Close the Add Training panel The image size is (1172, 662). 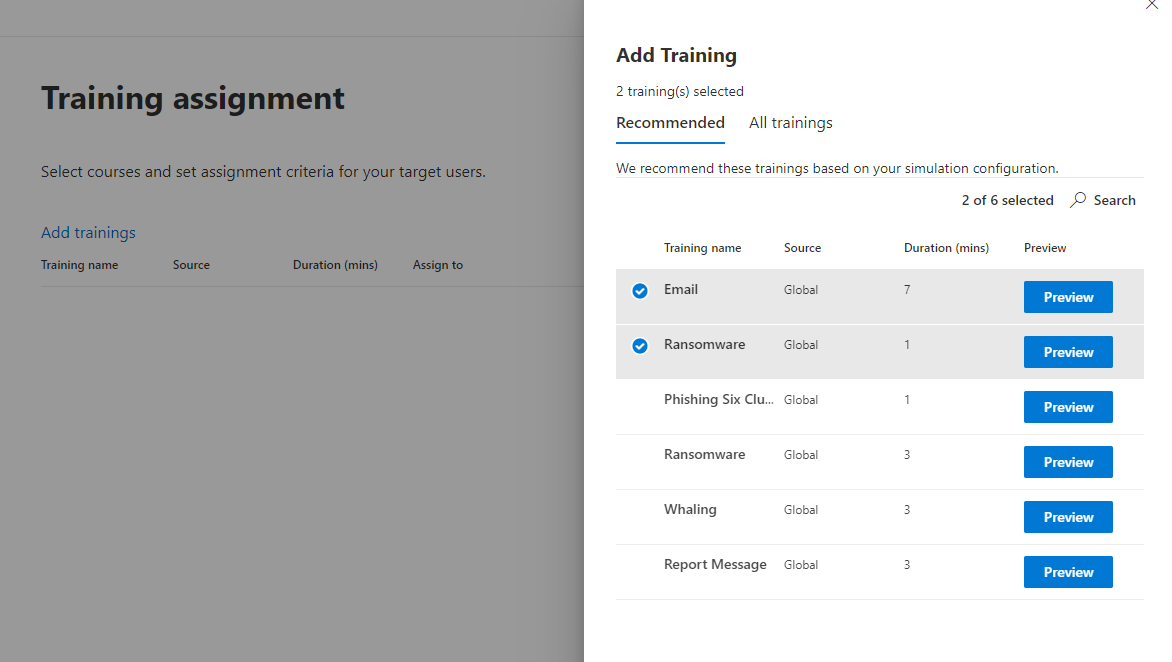(1152, 6)
